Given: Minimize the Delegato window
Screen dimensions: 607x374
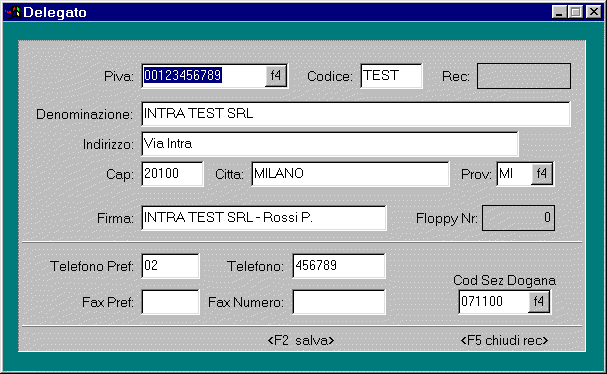Looking at the screenshot, I should coord(559,12).
